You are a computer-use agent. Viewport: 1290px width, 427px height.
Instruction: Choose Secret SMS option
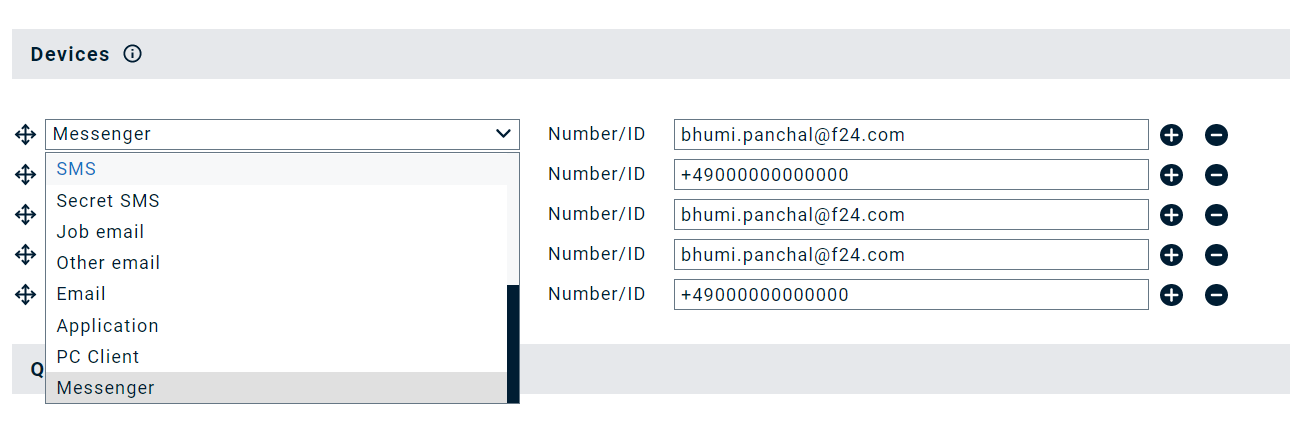point(108,201)
